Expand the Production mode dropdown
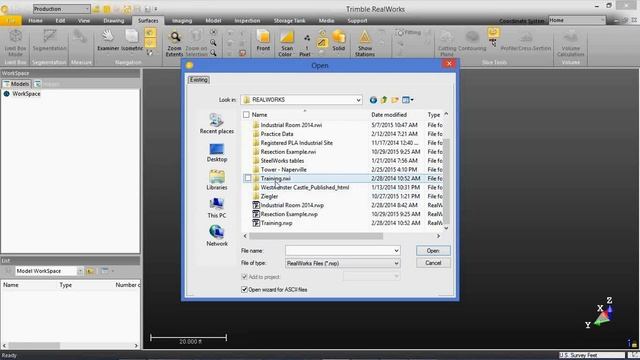640x360 pixels. [87, 9]
